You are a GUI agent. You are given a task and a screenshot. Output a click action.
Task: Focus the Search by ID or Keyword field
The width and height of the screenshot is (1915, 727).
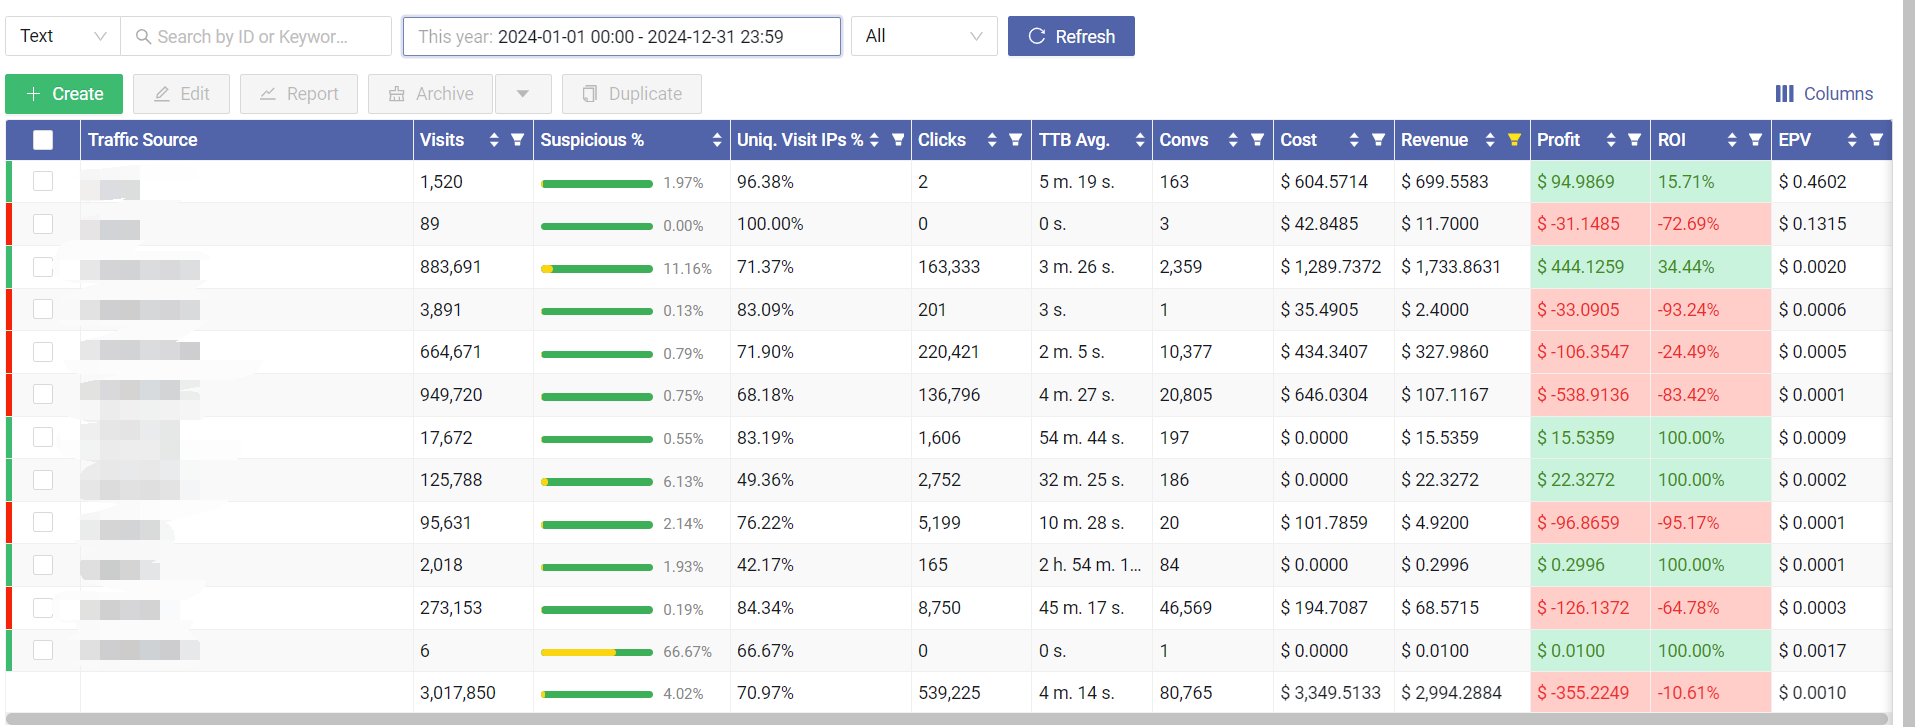click(256, 36)
